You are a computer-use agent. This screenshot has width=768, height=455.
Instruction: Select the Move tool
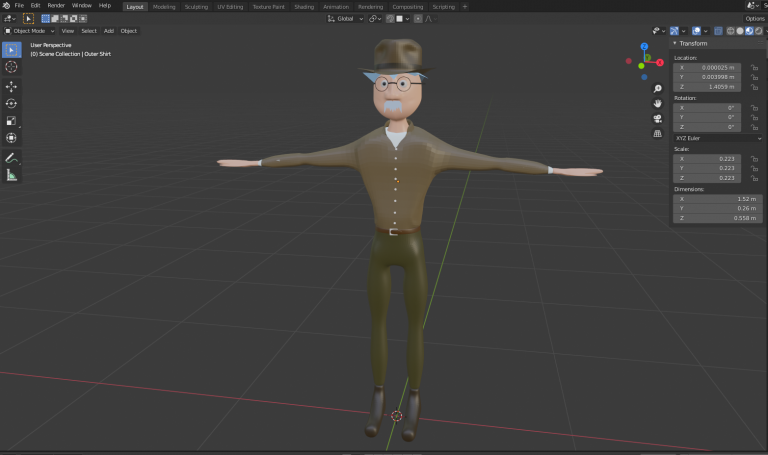coord(11,87)
